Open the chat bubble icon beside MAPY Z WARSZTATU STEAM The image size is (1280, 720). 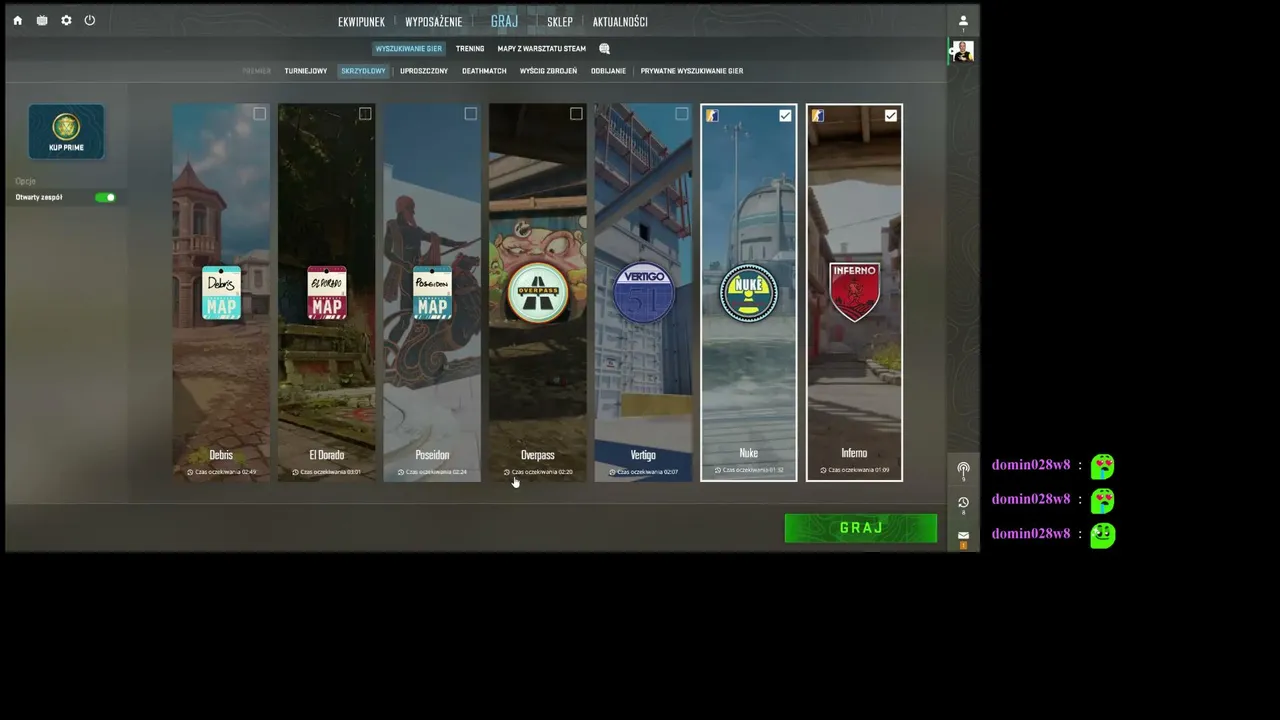pyautogui.click(x=604, y=48)
